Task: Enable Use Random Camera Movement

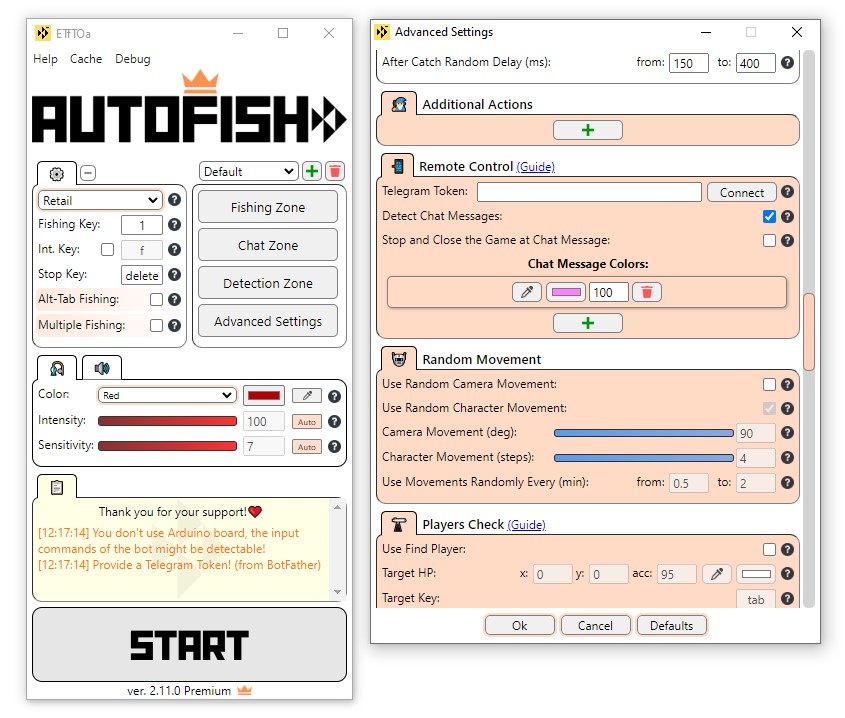Action: [769, 384]
